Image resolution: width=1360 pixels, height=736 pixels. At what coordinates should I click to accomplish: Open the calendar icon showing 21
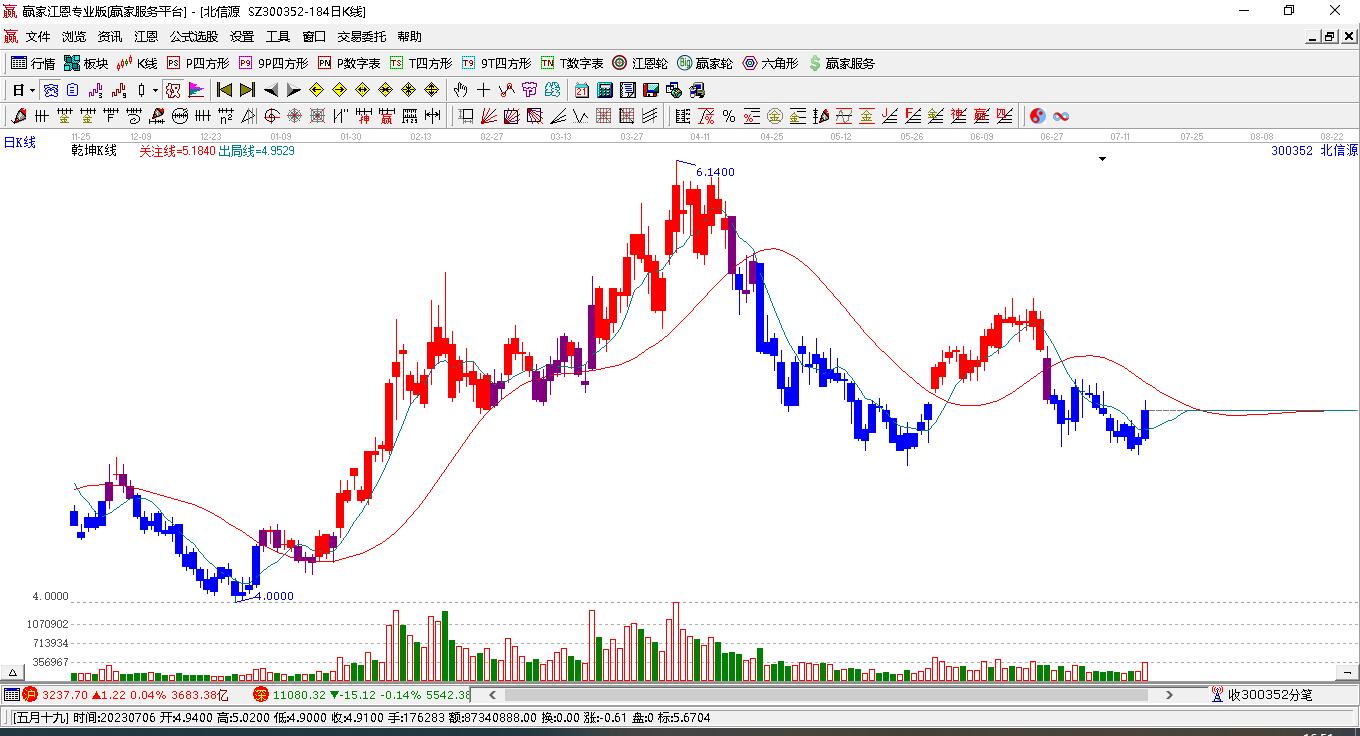point(582,90)
